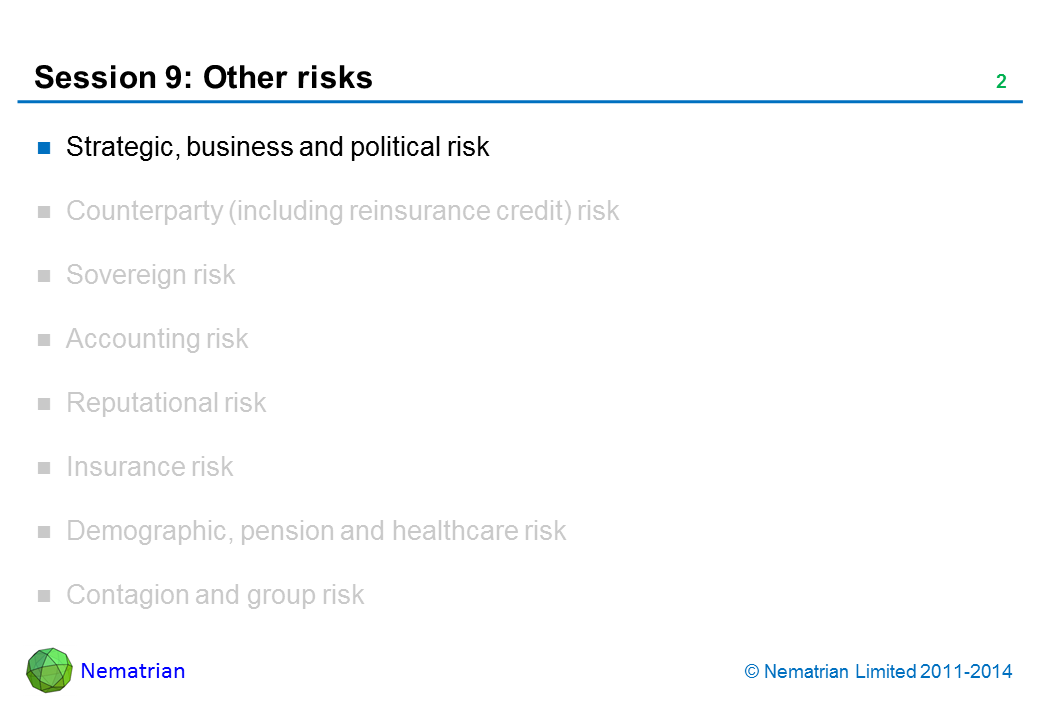
Task: Click the grey bullet beside Demographic risk
Action: pyautogui.click(x=44, y=532)
